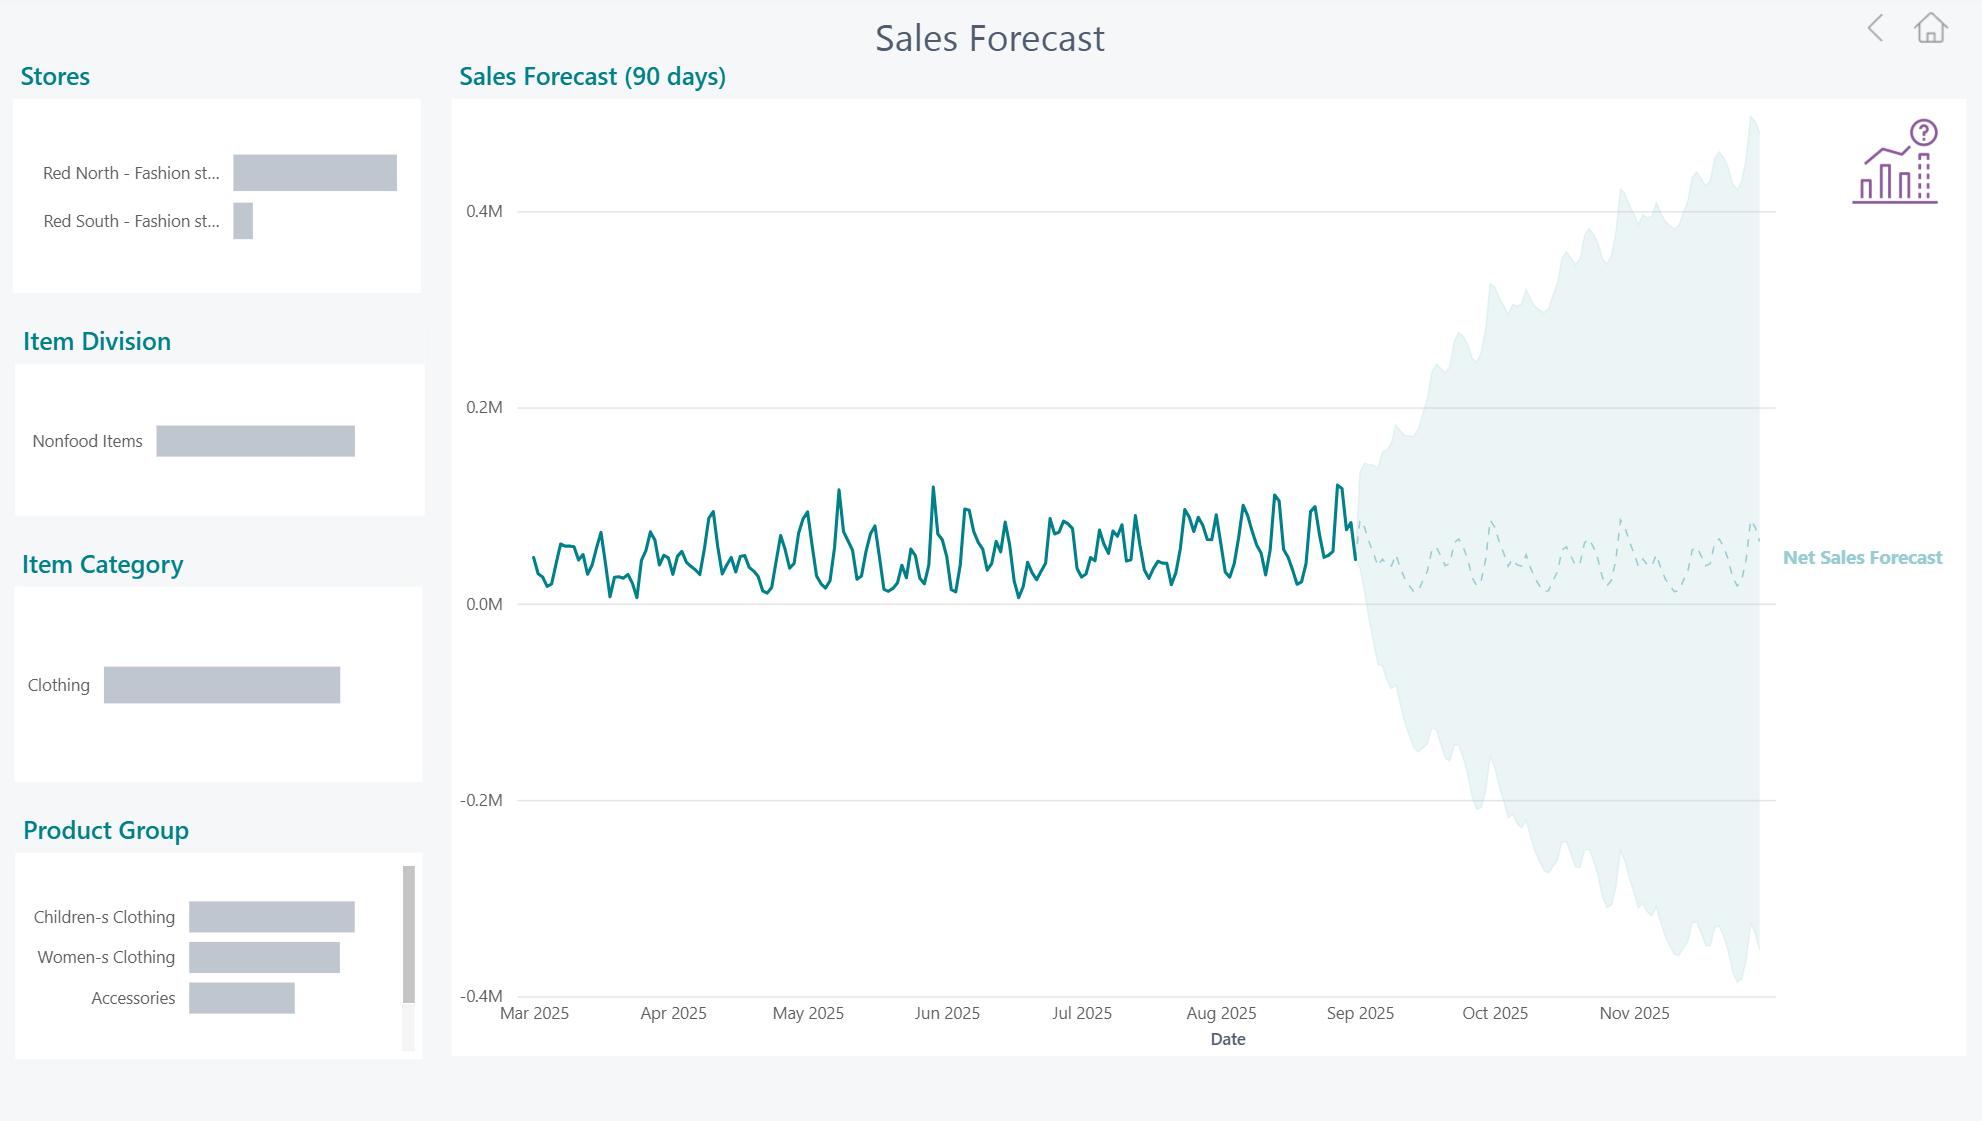The height and width of the screenshot is (1121, 1982).
Task: Click the Jun 2025 axis label
Action: click(947, 1013)
